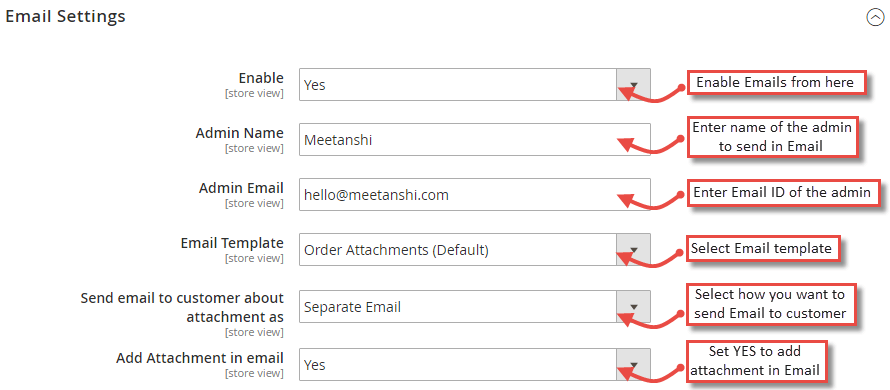The height and width of the screenshot is (390, 890).
Task: Click the Admin Email field label
Action: point(241,188)
